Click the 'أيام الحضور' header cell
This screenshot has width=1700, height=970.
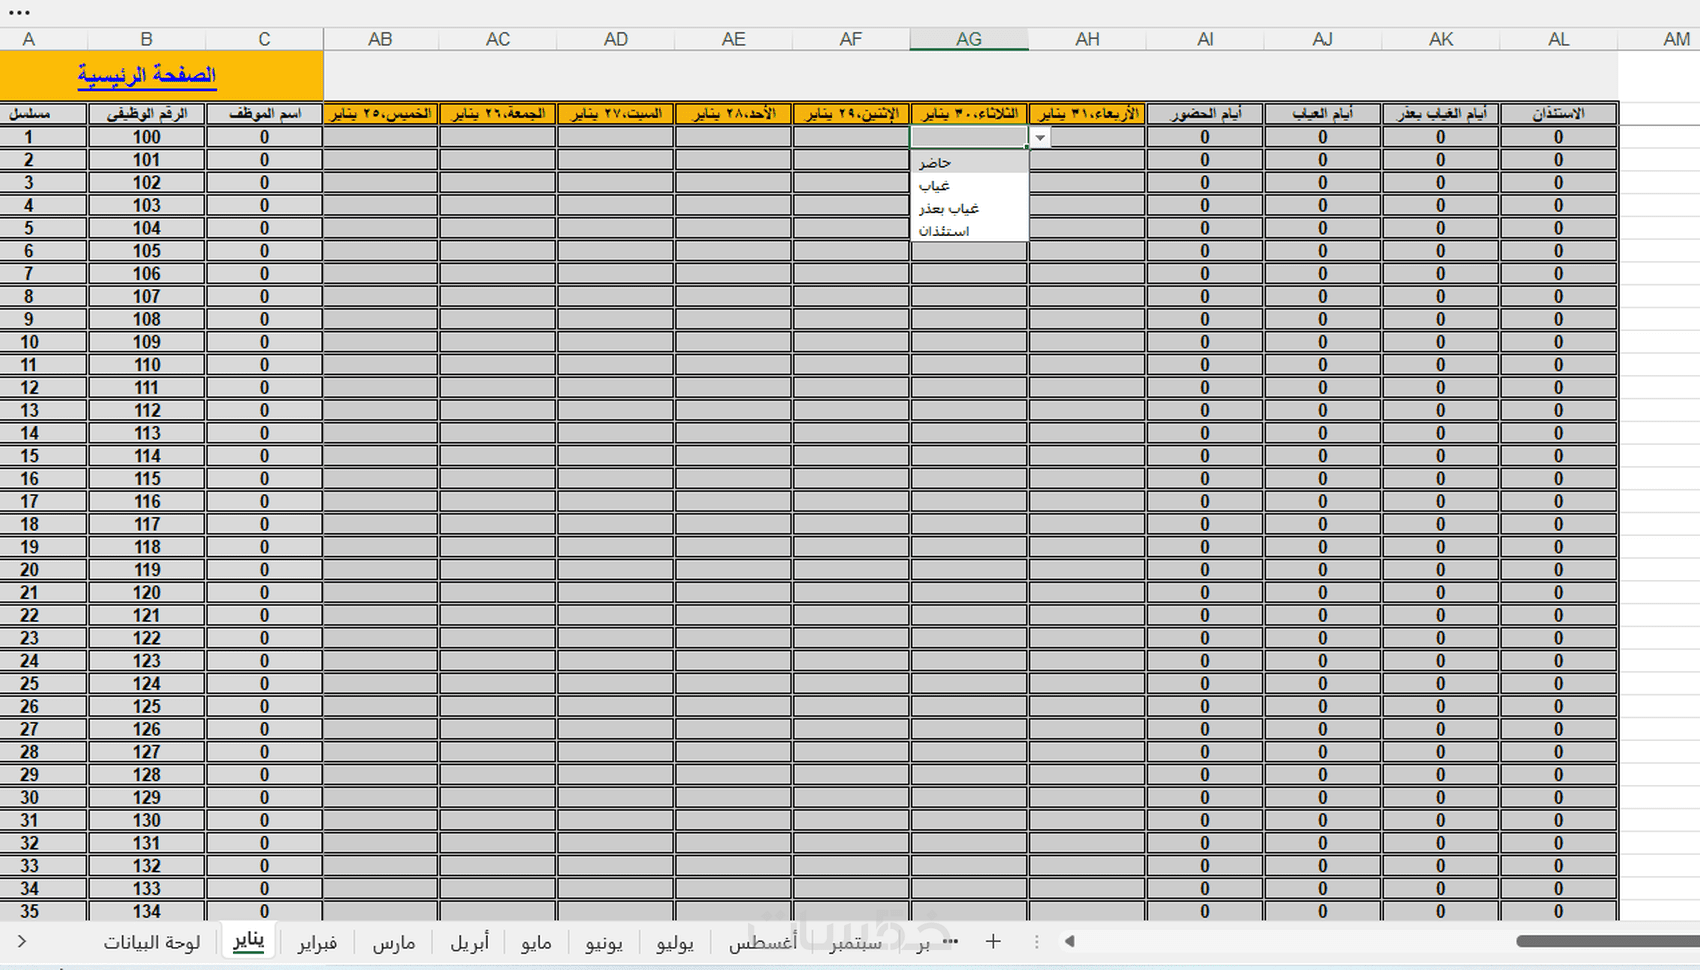coord(1205,114)
